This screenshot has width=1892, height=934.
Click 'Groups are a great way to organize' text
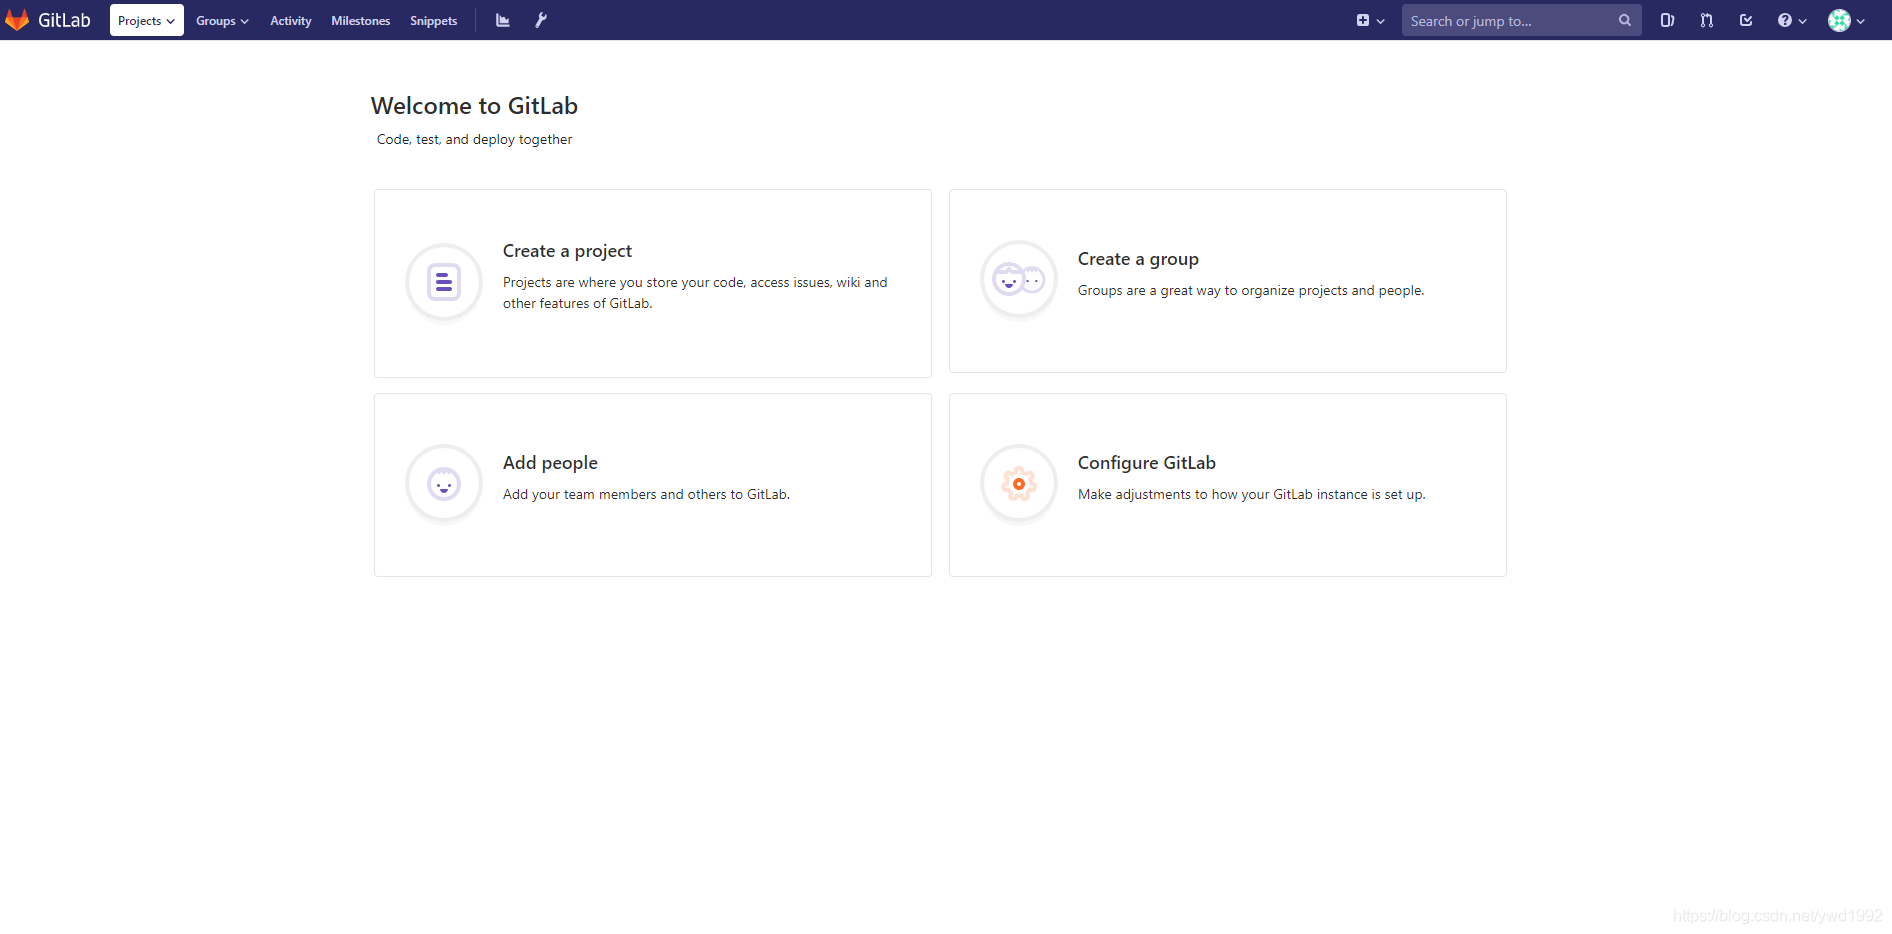(1251, 291)
